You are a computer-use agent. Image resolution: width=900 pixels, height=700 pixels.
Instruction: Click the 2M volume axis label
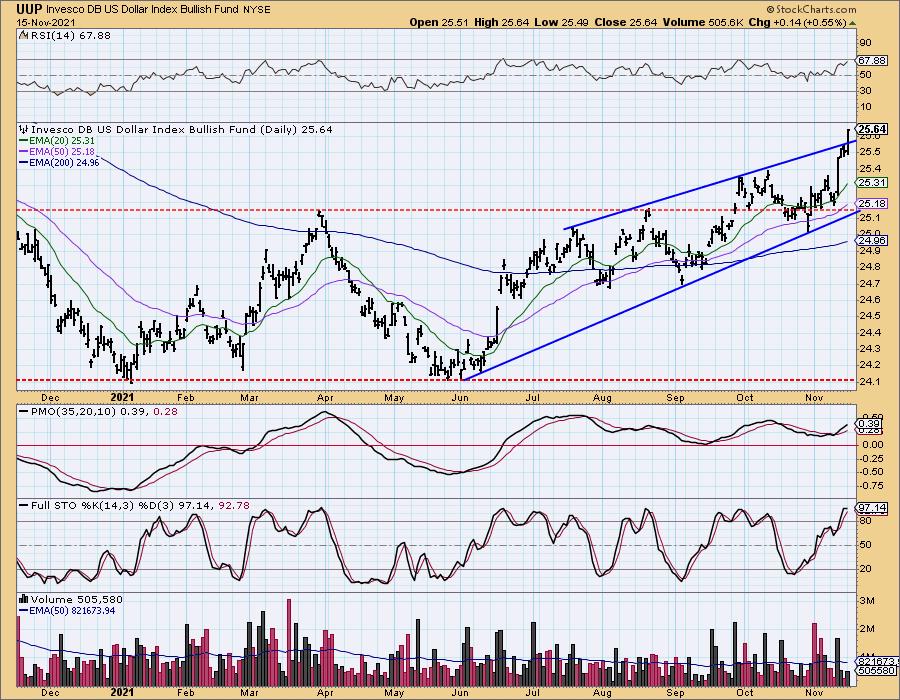[867, 629]
